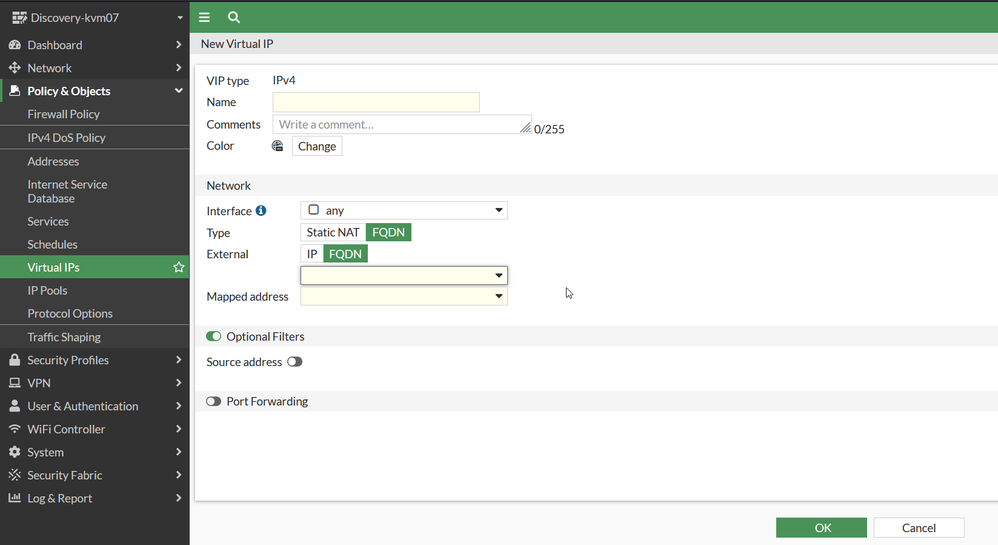Expand the Security Fabric chevron

coord(178,474)
